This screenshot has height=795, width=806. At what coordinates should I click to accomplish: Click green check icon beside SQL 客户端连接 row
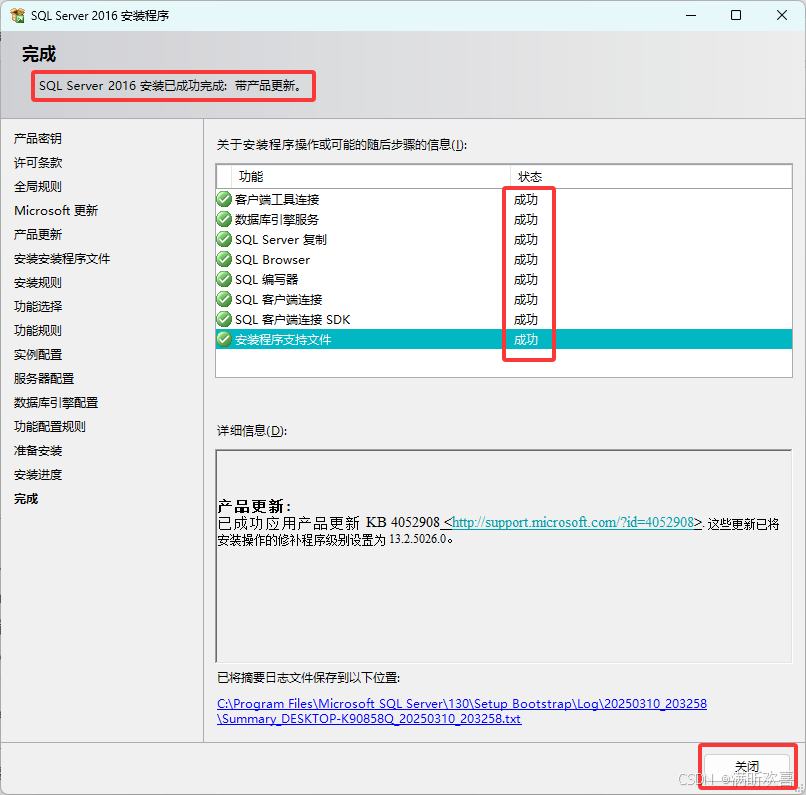tap(224, 299)
